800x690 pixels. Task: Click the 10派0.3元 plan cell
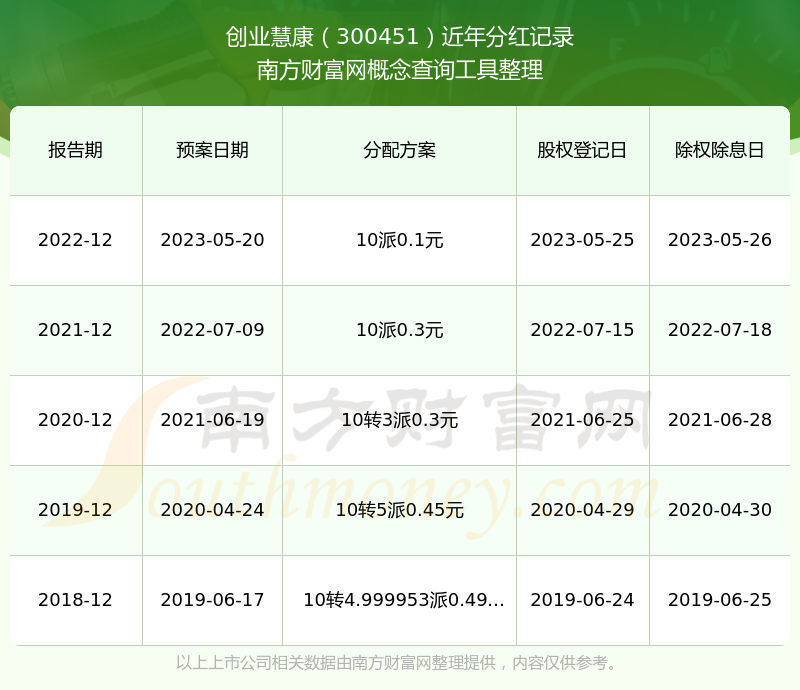399,330
